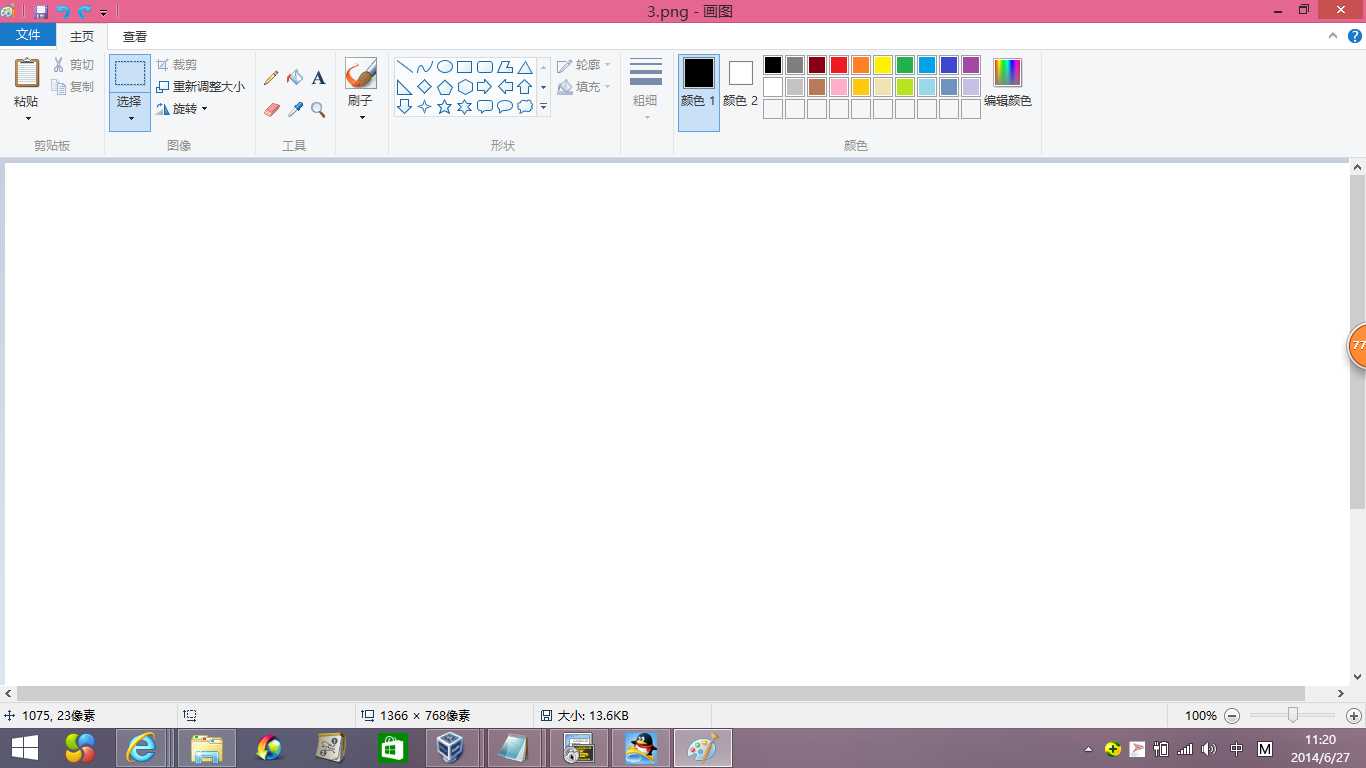Open Customize Quick Access Toolbar dropdown
This screenshot has width=1366, height=768.
tap(103, 13)
